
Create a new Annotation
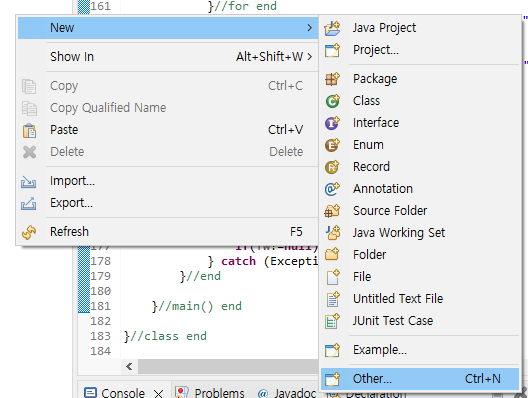420,189
